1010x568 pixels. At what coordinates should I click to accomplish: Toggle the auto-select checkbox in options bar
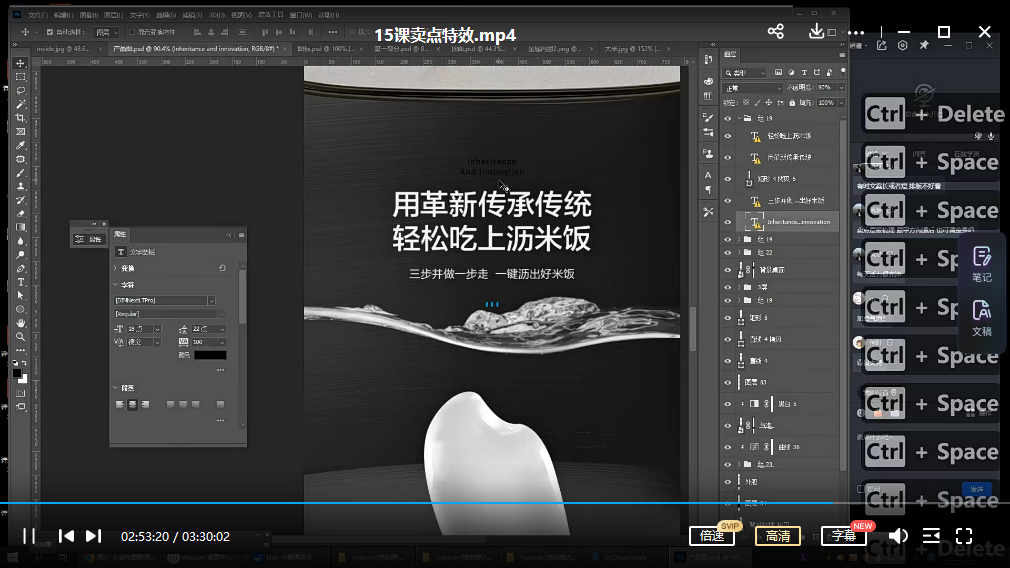[50, 32]
